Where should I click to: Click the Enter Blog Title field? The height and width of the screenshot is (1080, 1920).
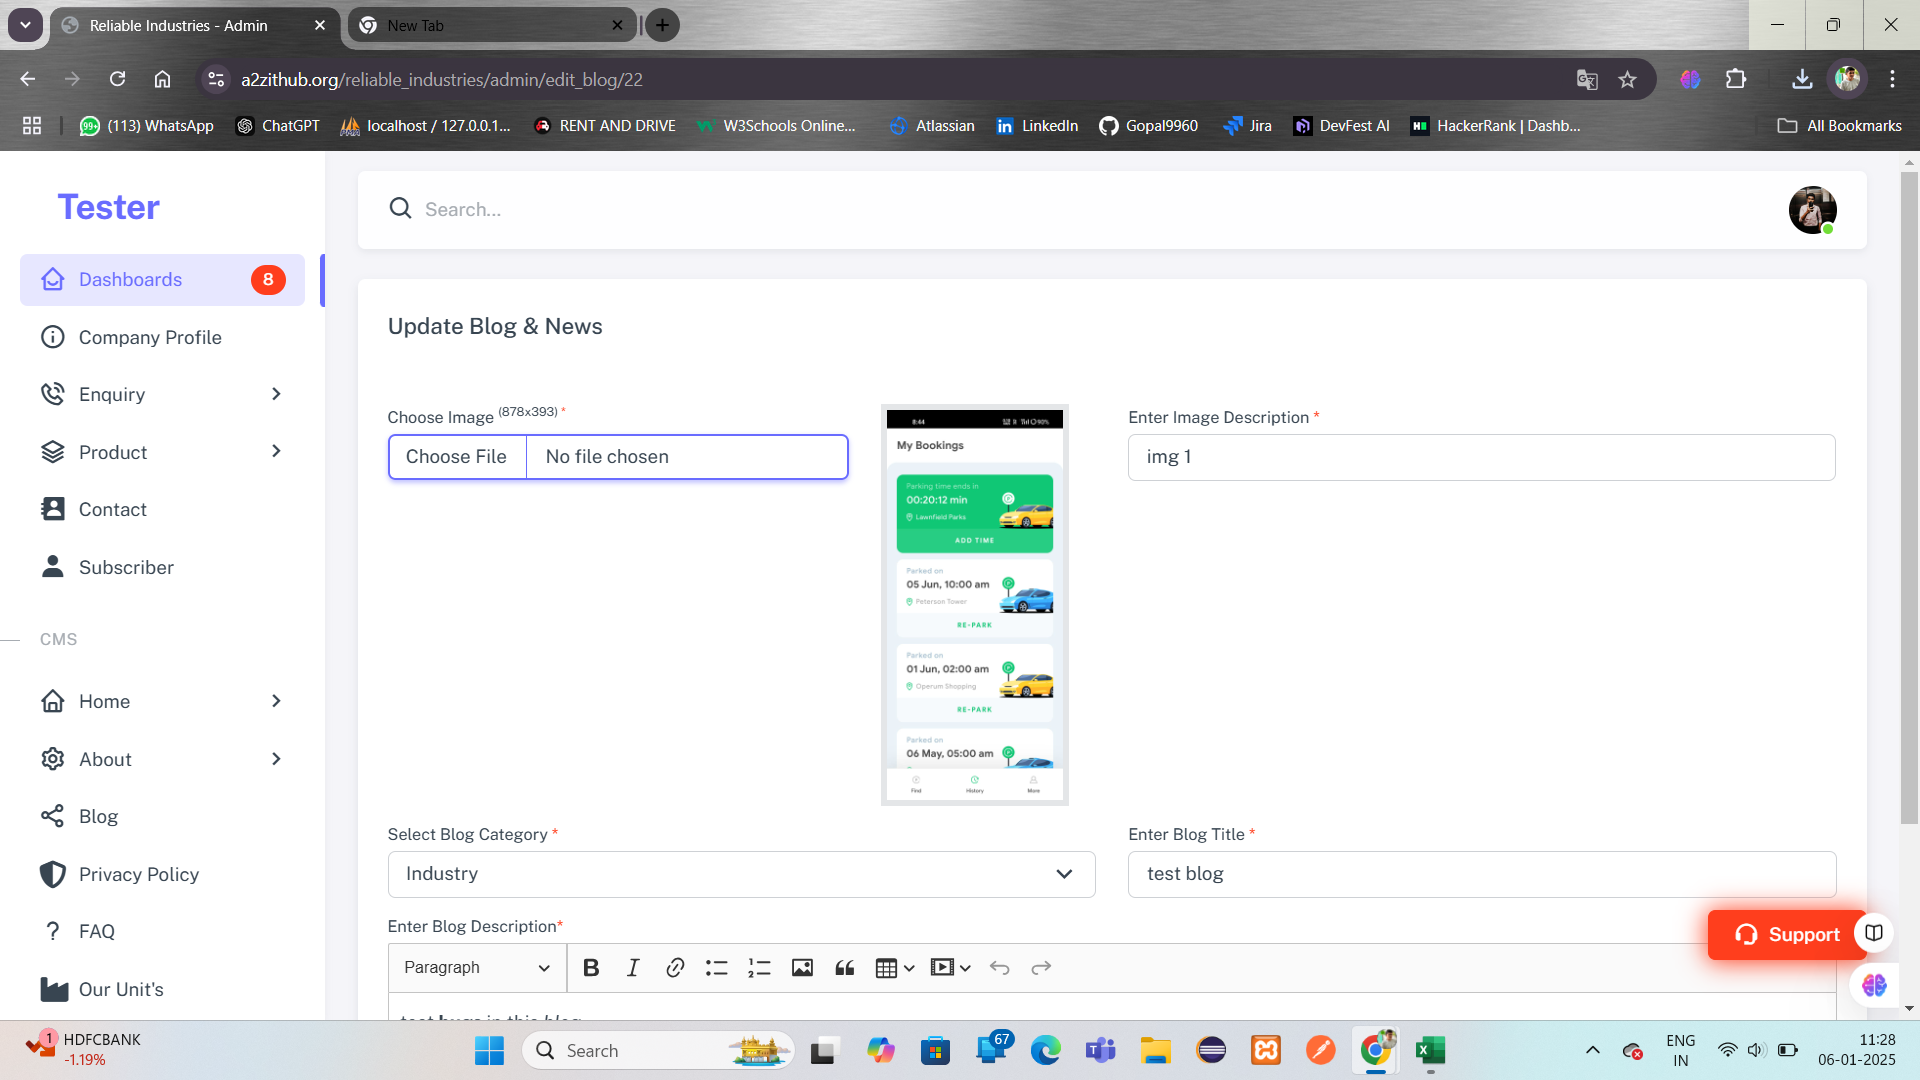coord(1481,874)
